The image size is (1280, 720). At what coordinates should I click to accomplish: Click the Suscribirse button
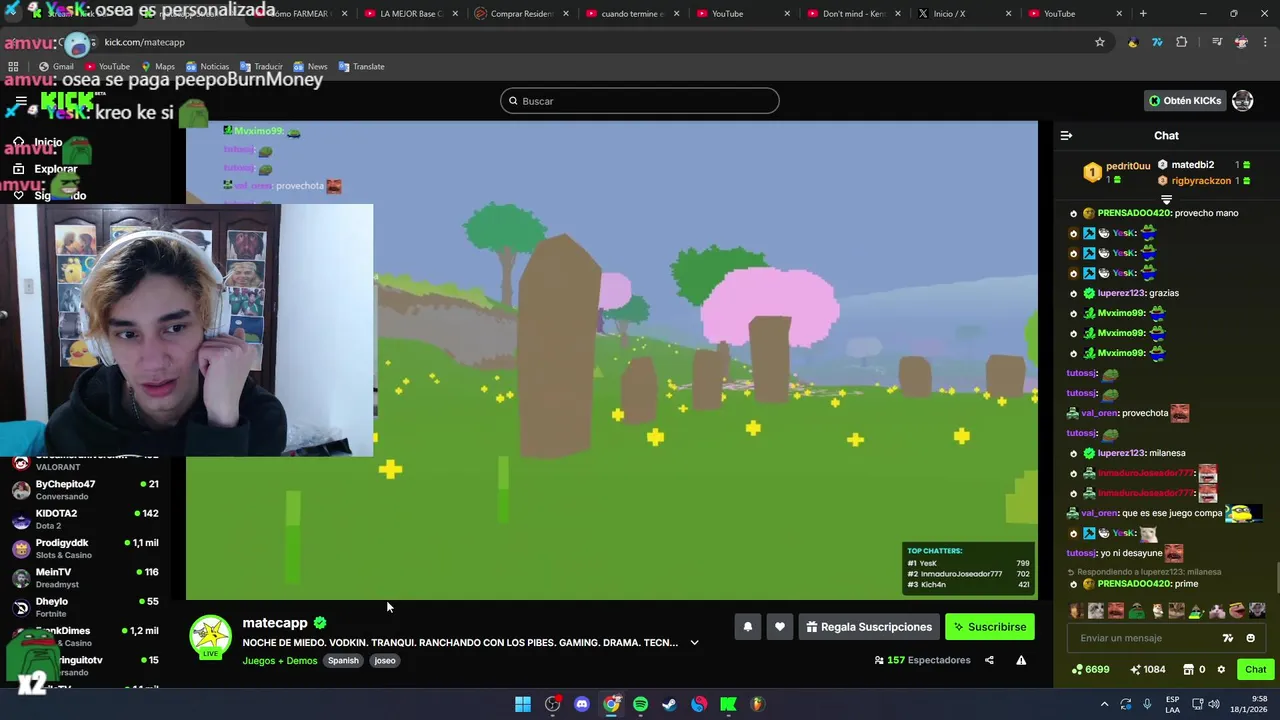click(990, 627)
